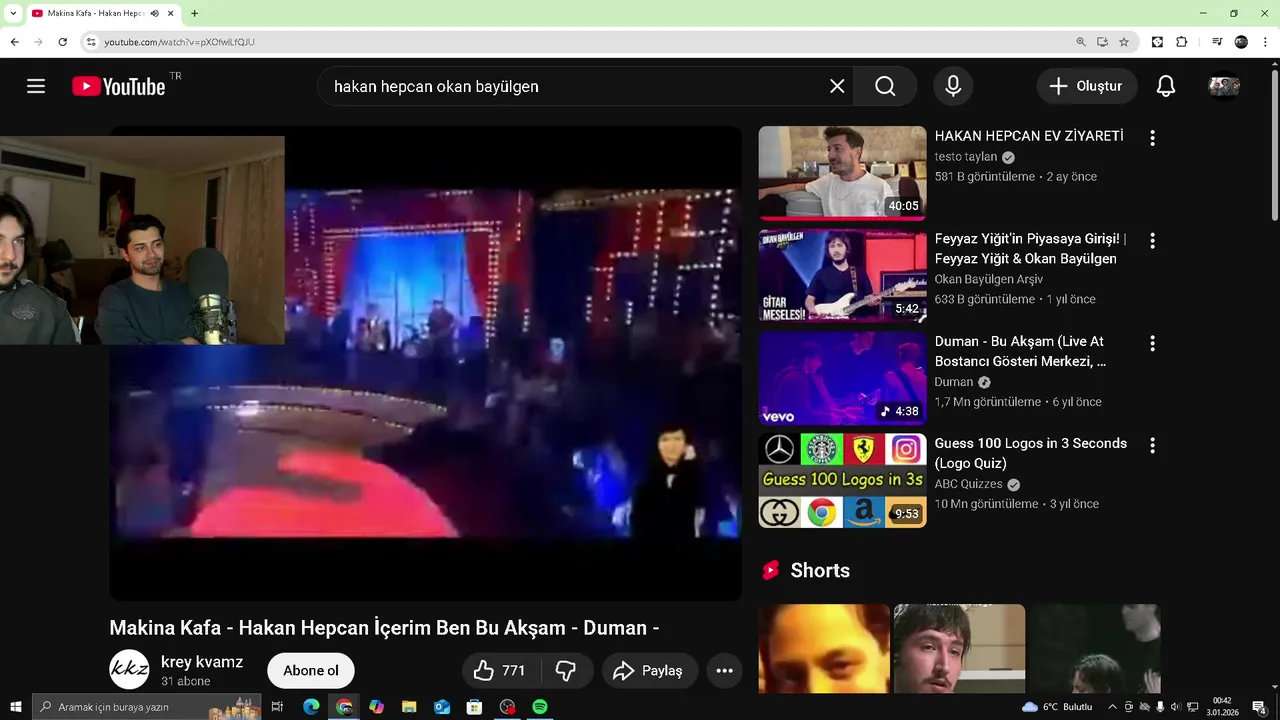Open options for Duman - Bu Akşam video
The height and width of the screenshot is (720, 1280).
tap(1152, 343)
